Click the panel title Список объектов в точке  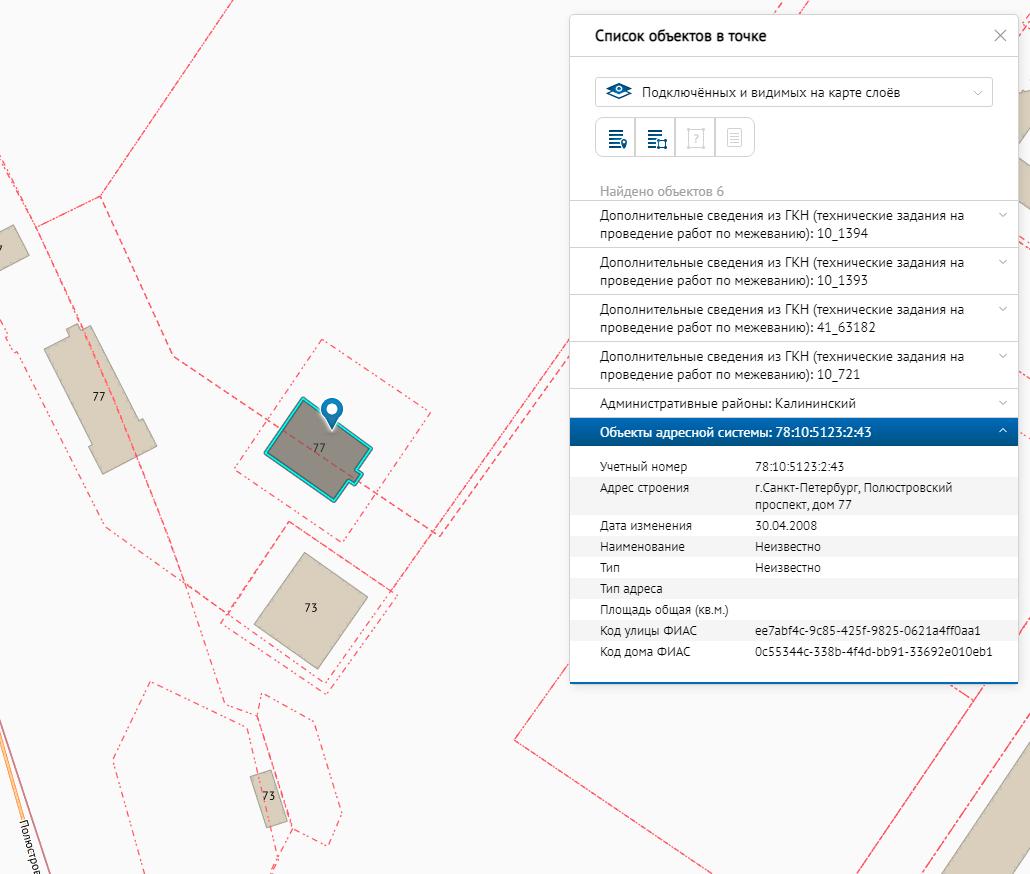pos(680,36)
